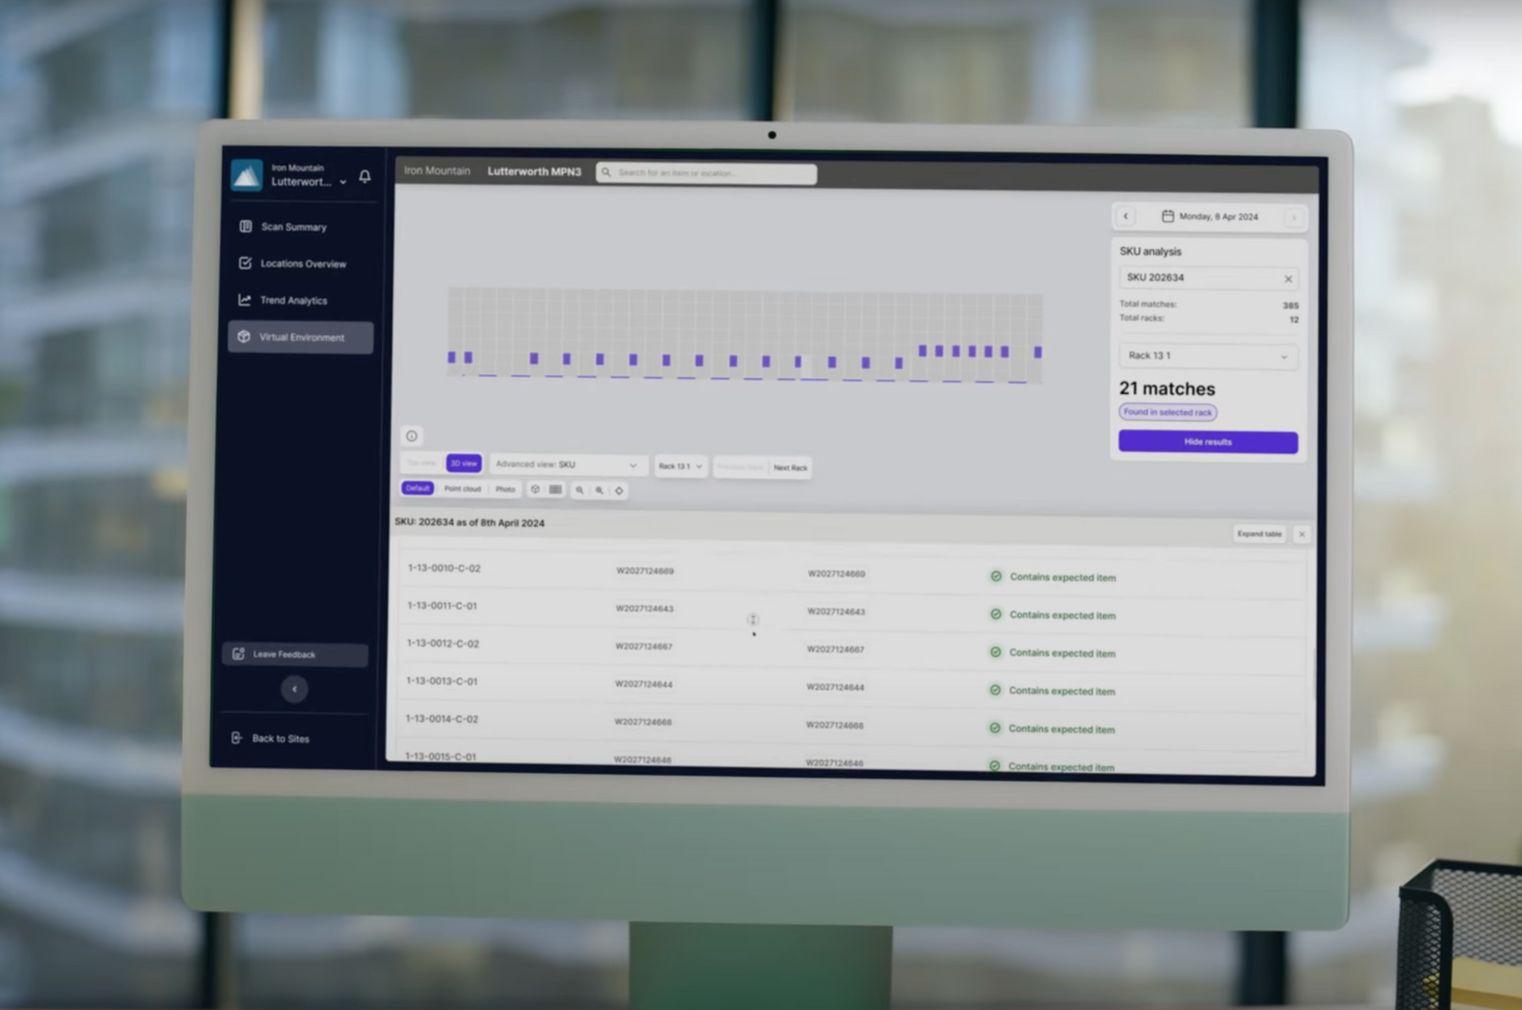
Task: Click Contains expected item in row 1-13-0011-C-01
Action: click(x=1062, y=615)
